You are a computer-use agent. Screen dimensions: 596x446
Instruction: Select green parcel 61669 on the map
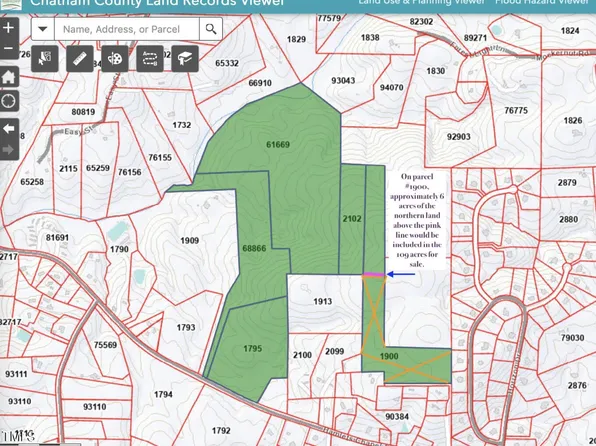point(278,144)
